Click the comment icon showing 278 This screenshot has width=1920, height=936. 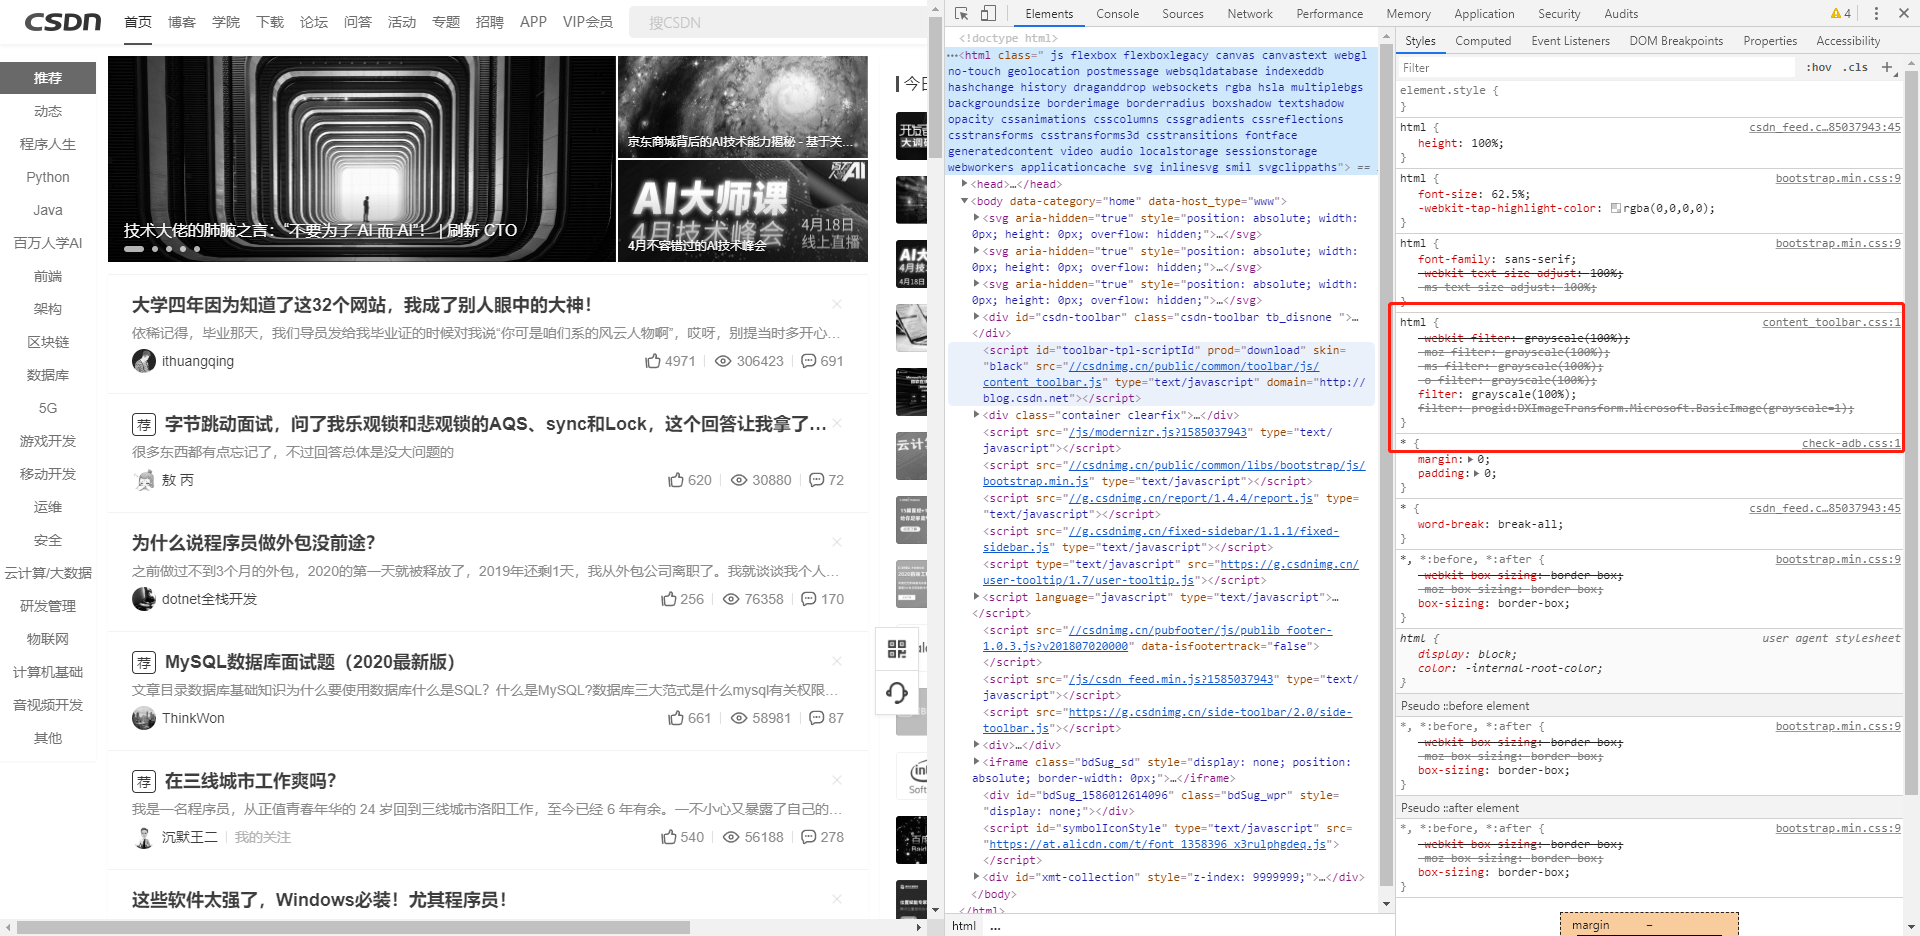point(809,837)
